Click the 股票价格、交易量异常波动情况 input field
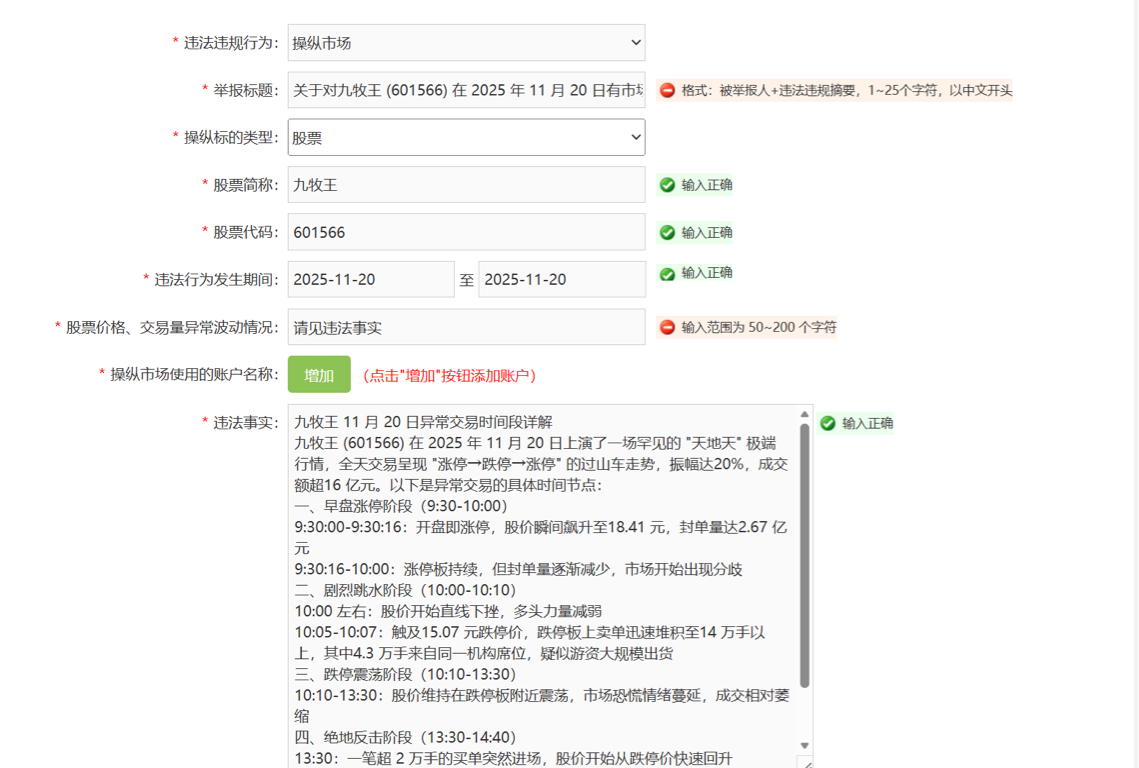This screenshot has height=768, width=1139. [466, 327]
